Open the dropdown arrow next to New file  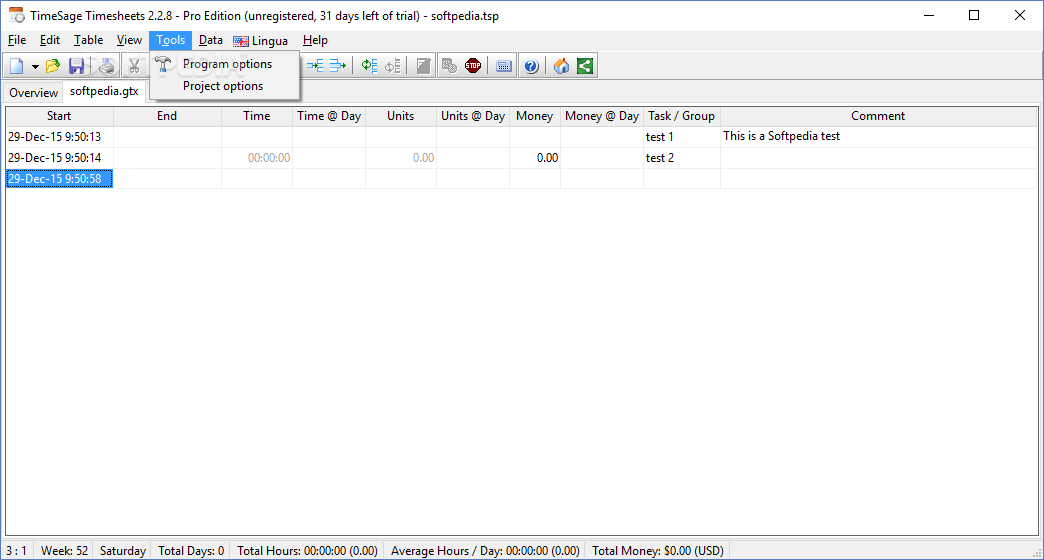(35, 66)
